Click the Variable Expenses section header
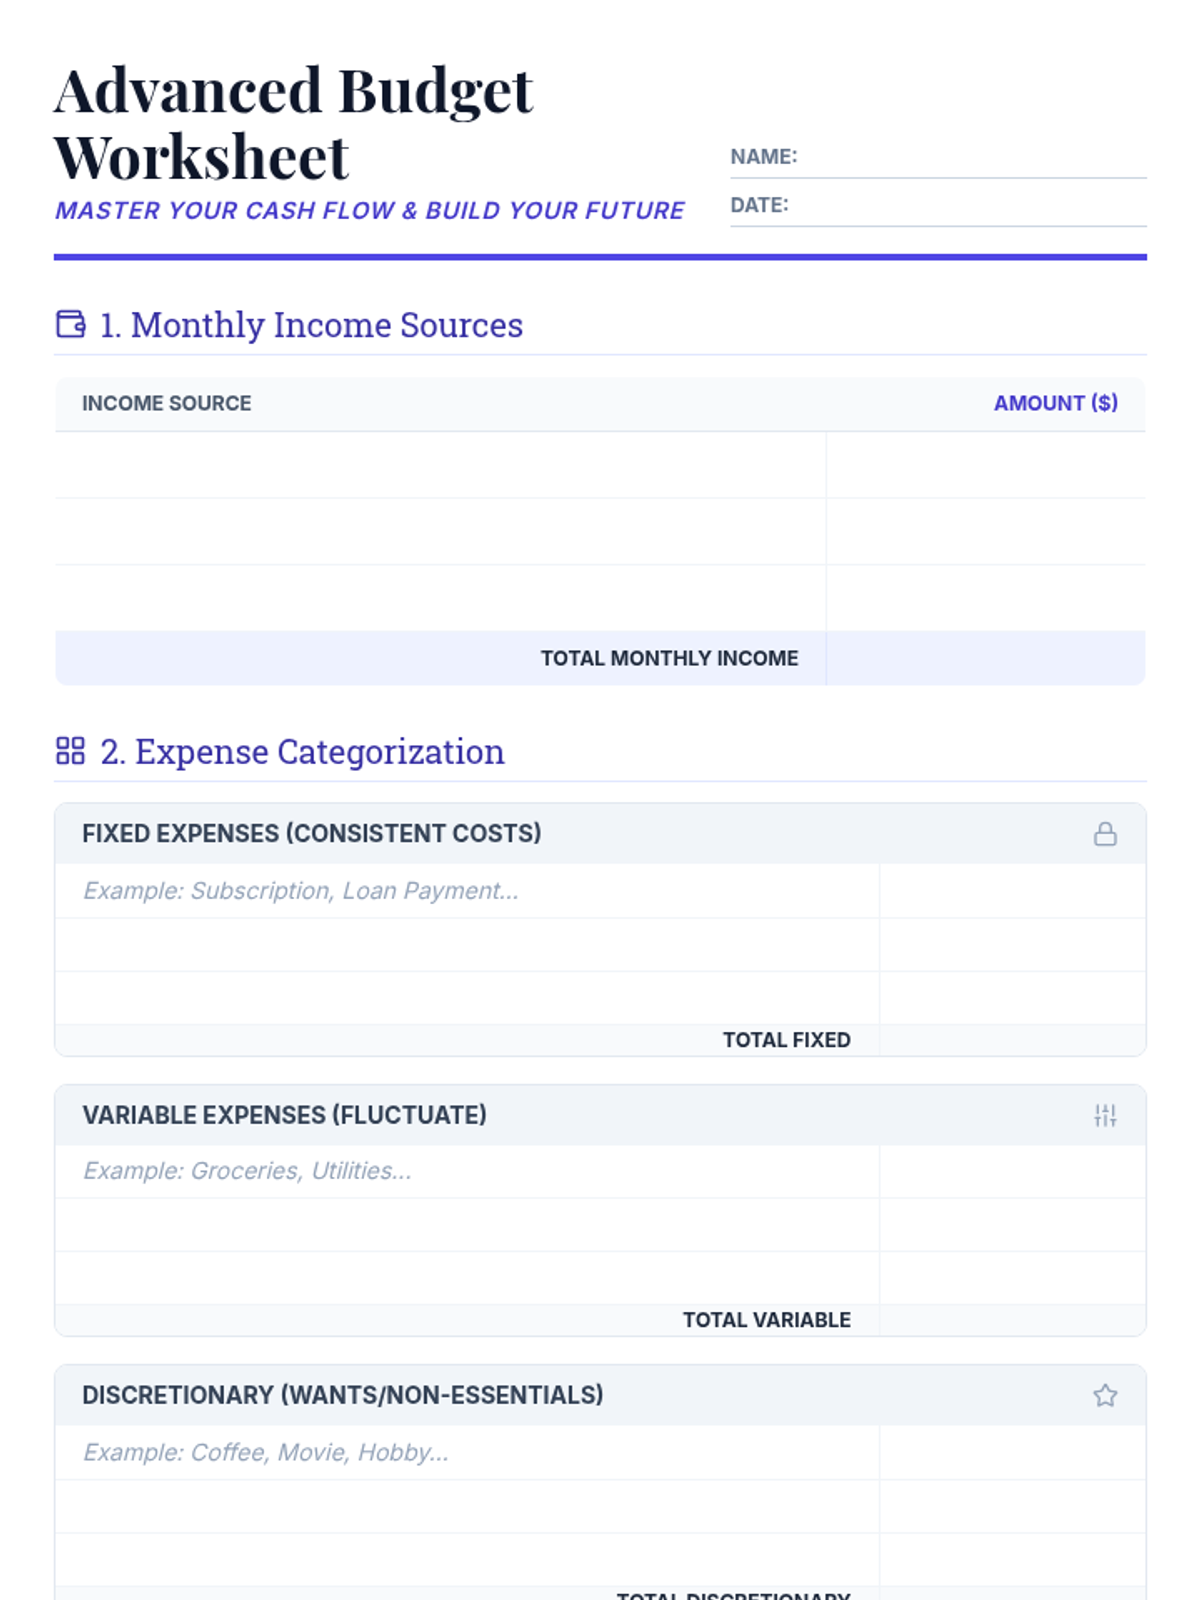 (285, 1115)
